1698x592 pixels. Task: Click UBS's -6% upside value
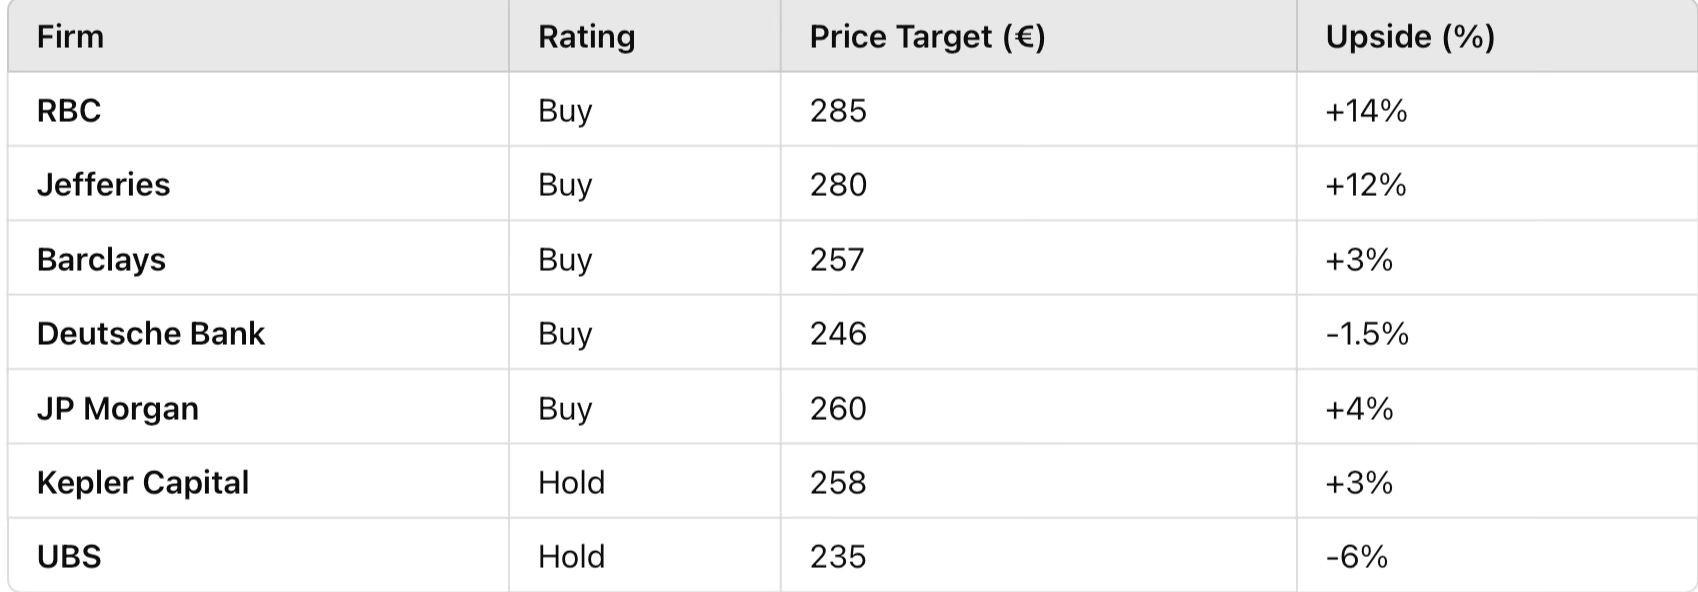click(1356, 557)
